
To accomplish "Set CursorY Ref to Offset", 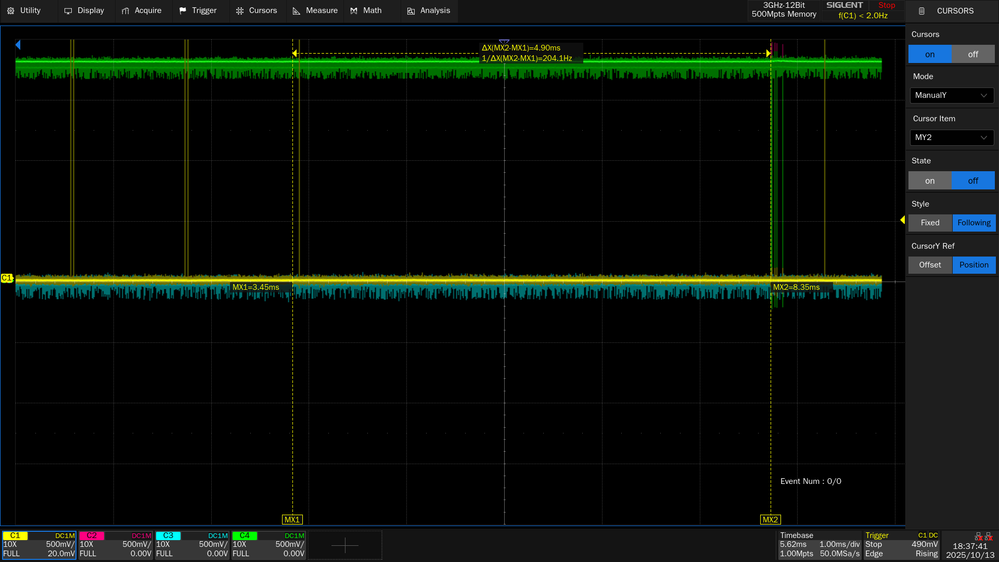I will coord(930,264).
